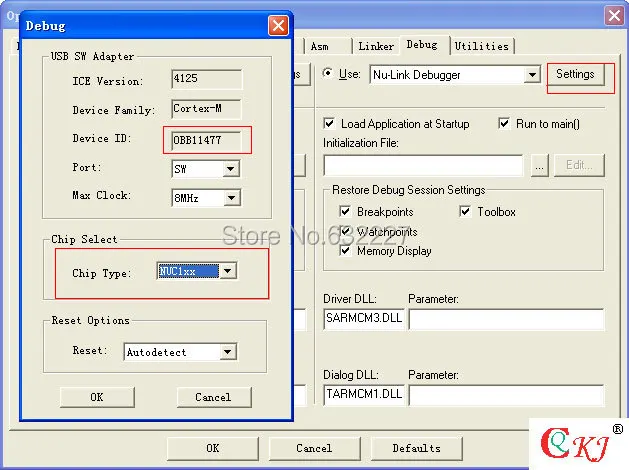Click OK in the Debug dialog
Viewport: 629px width, 470px height.
point(97,397)
